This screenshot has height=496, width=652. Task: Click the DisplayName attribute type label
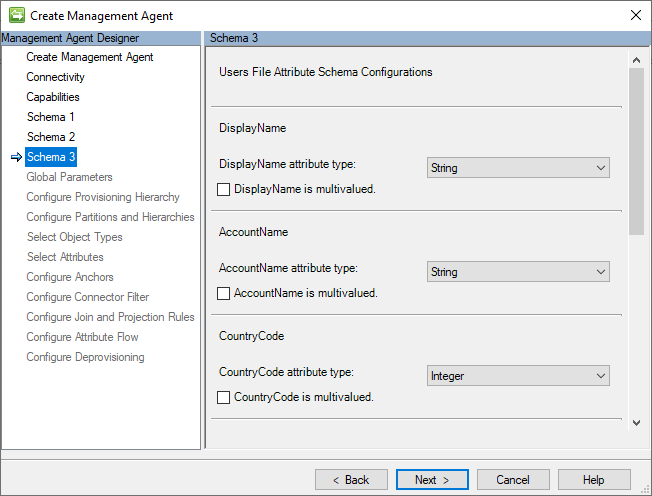point(287,164)
